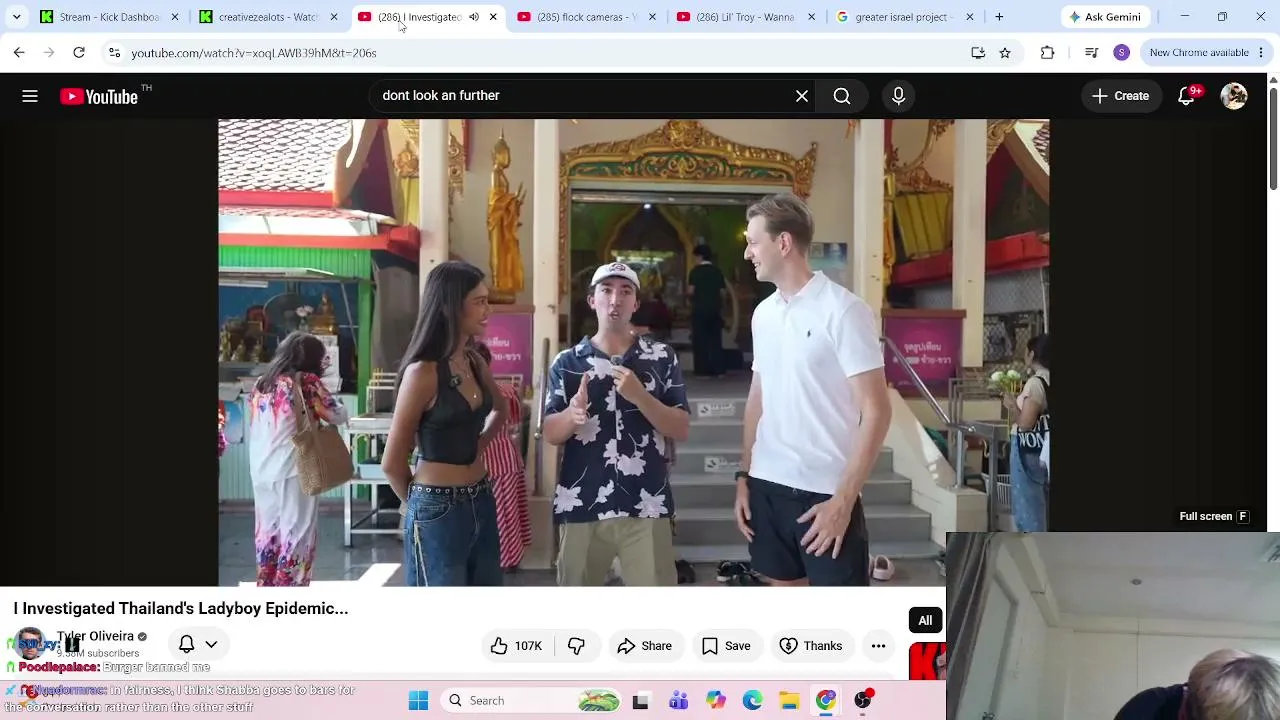1280x720 pixels.
Task: Open Task View on the taskbar
Action: [x=640, y=701]
